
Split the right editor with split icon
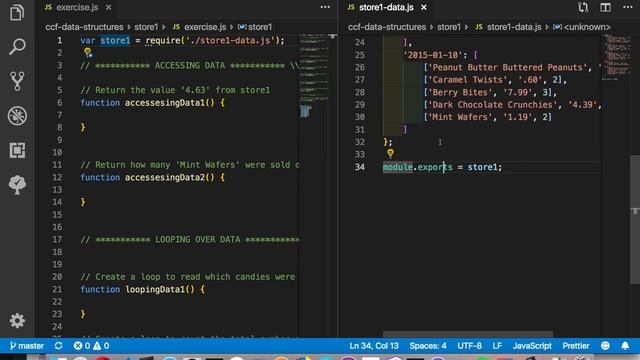[x=605, y=7]
